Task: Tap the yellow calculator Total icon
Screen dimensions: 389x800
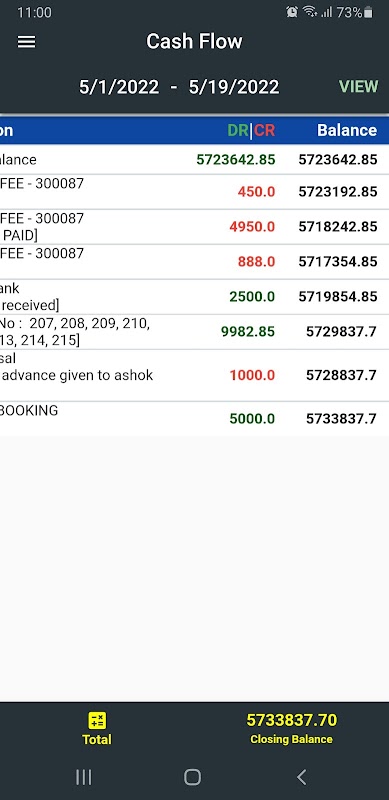Action: pyautogui.click(x=97, y=720)
